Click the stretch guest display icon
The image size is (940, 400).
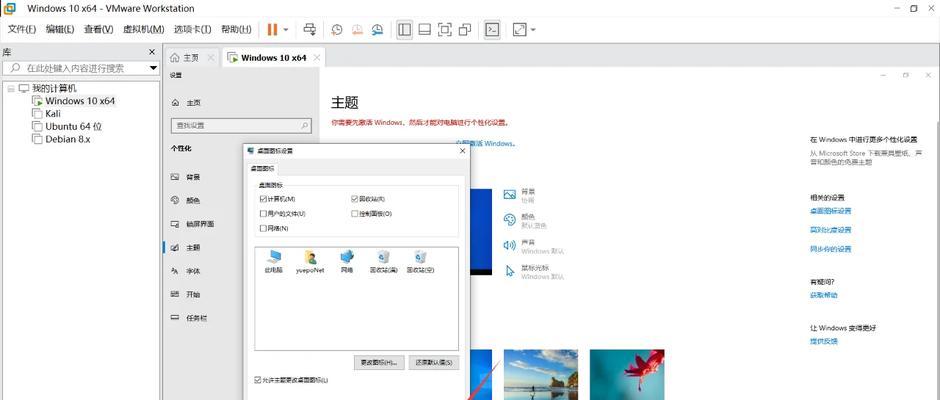(x=519, y=29)
